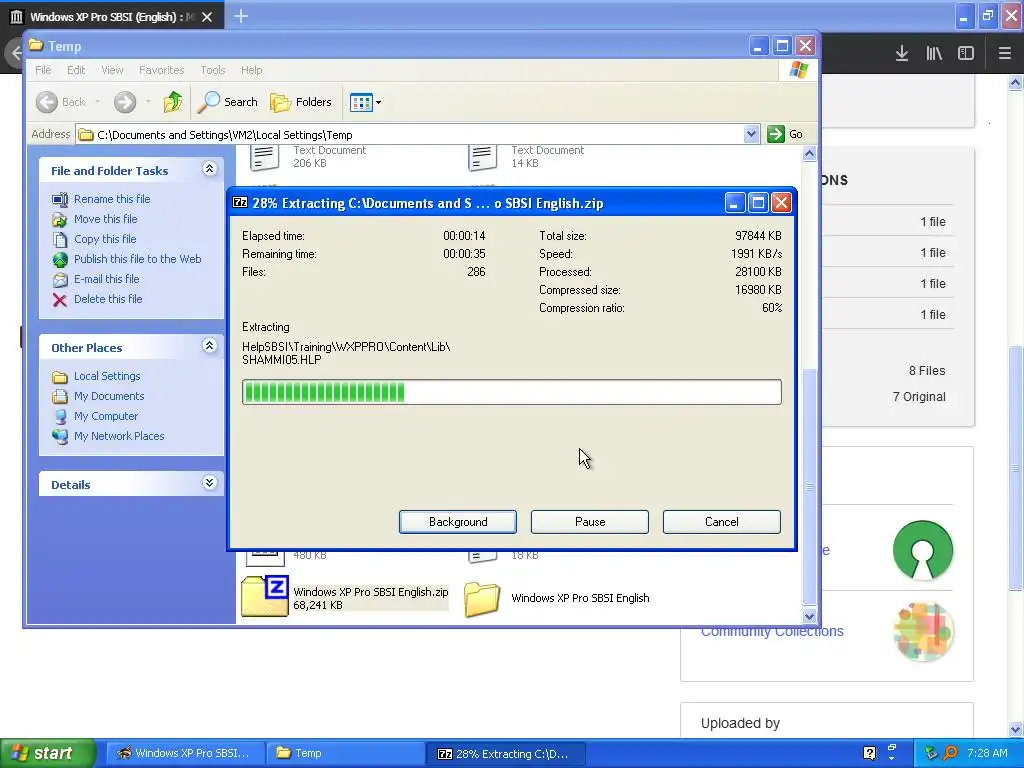Close the Windows XP Pro SBSI browser tab

click(206, 17)
